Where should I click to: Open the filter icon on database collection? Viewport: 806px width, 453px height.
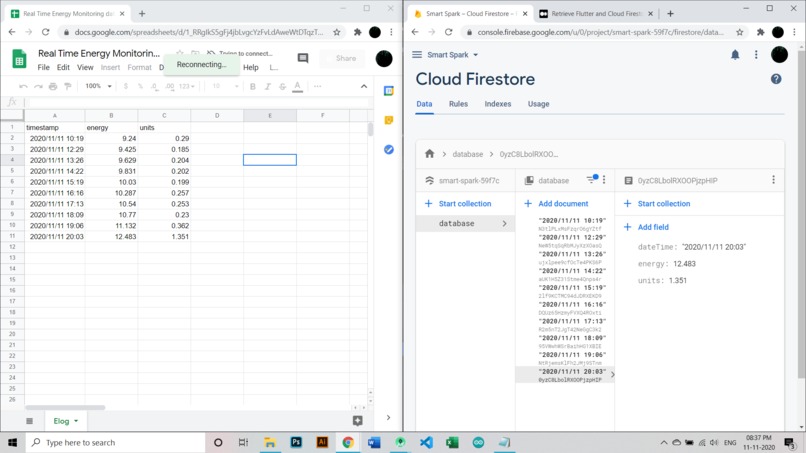tap(591, 179)
